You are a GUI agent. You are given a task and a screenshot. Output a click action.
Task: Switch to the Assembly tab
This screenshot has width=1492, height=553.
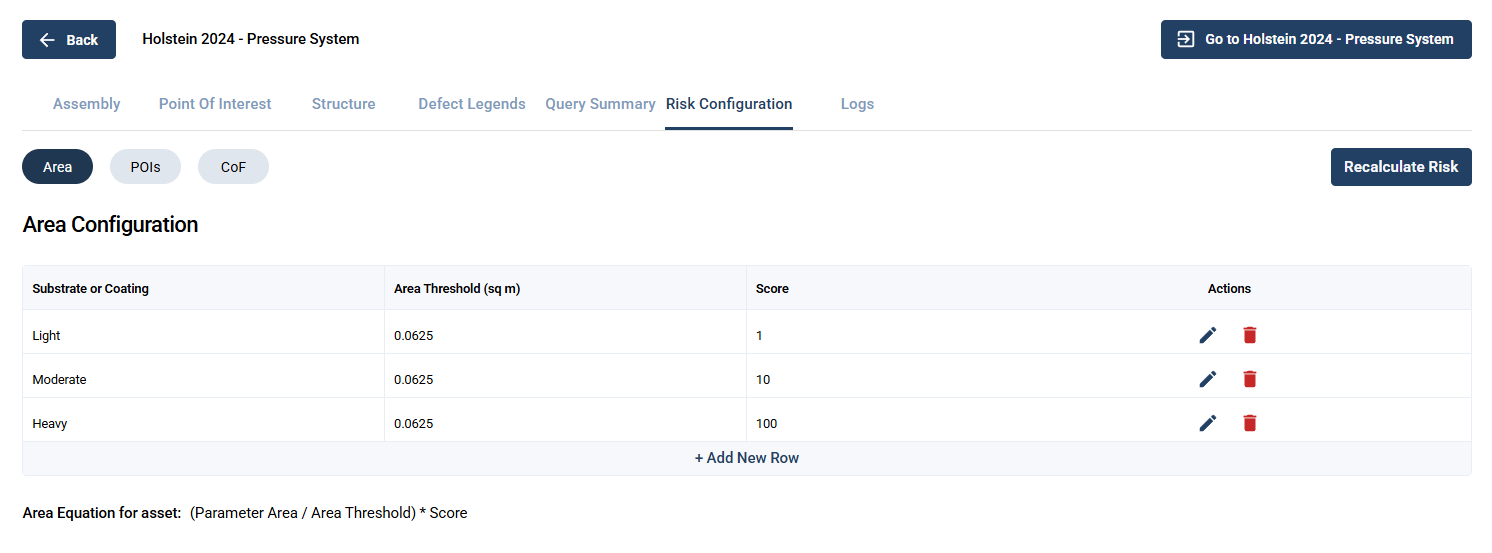point(87,104)
